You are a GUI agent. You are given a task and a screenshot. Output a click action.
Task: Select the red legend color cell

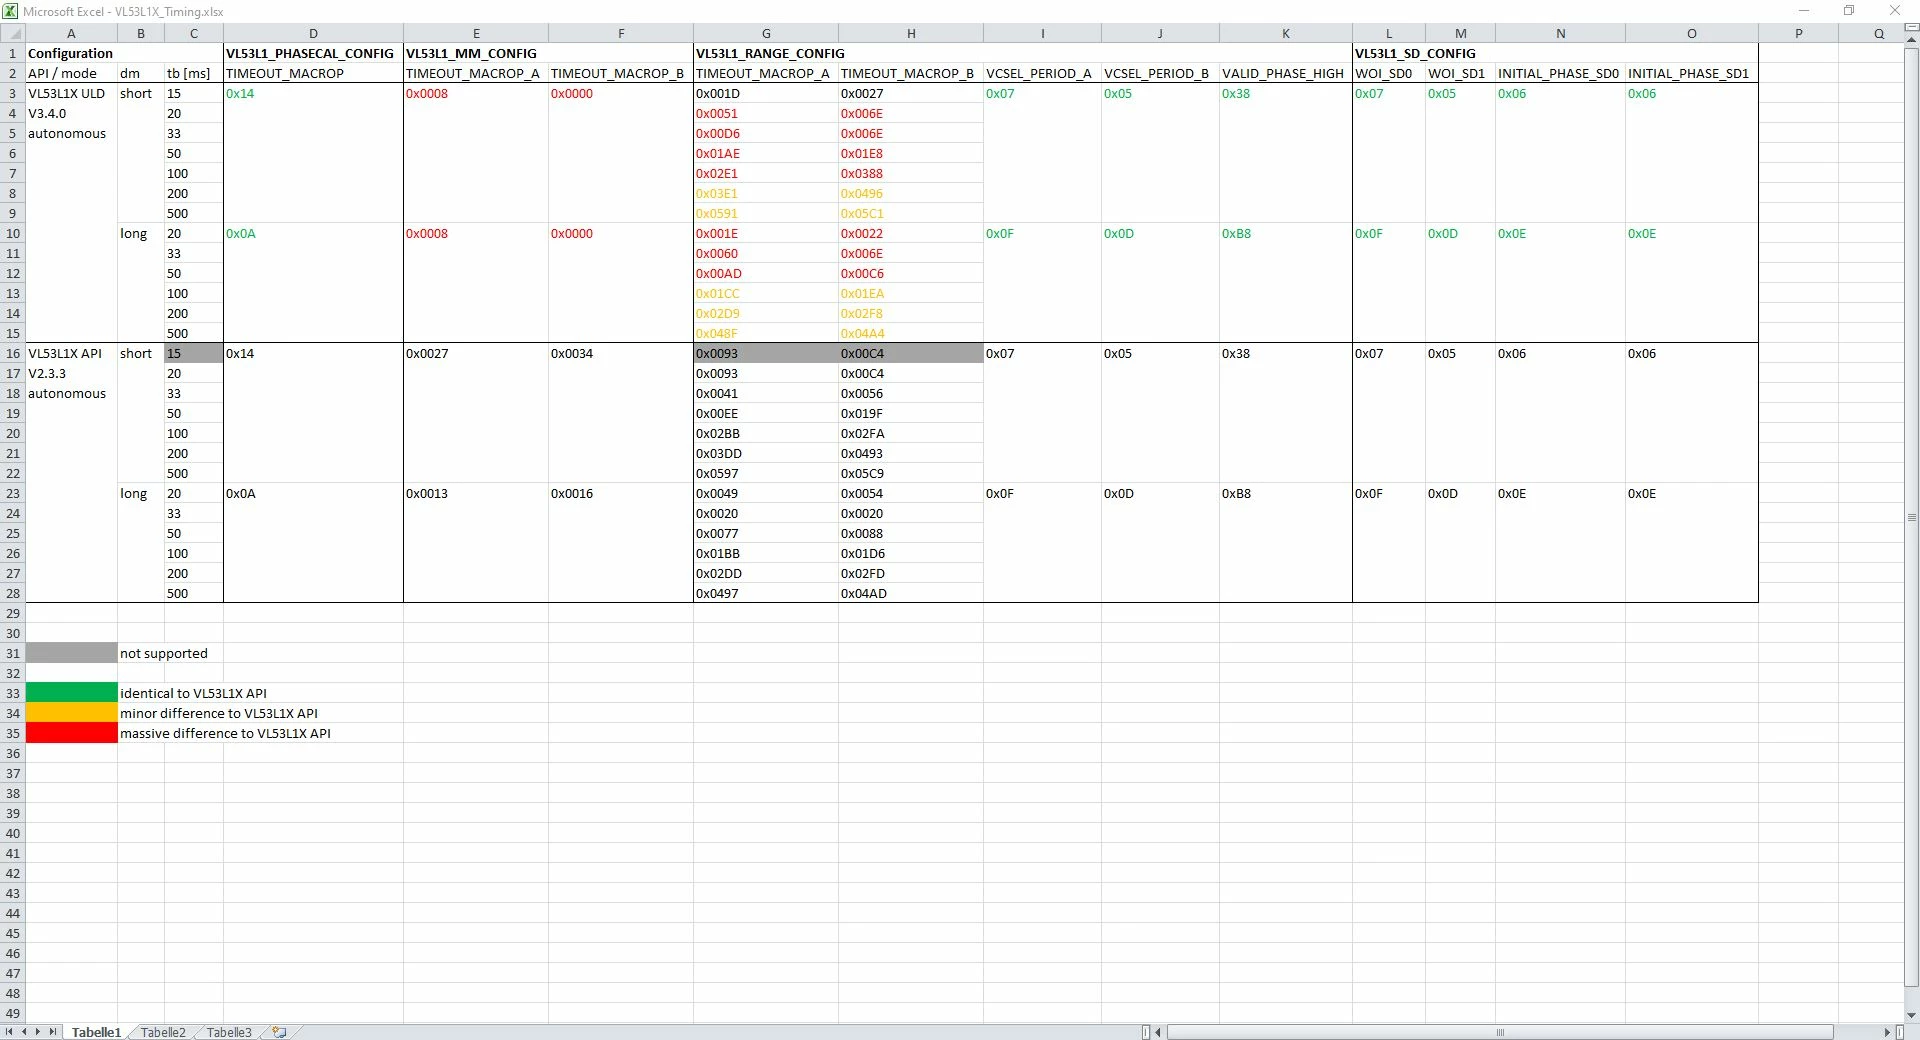coord(71,733)
